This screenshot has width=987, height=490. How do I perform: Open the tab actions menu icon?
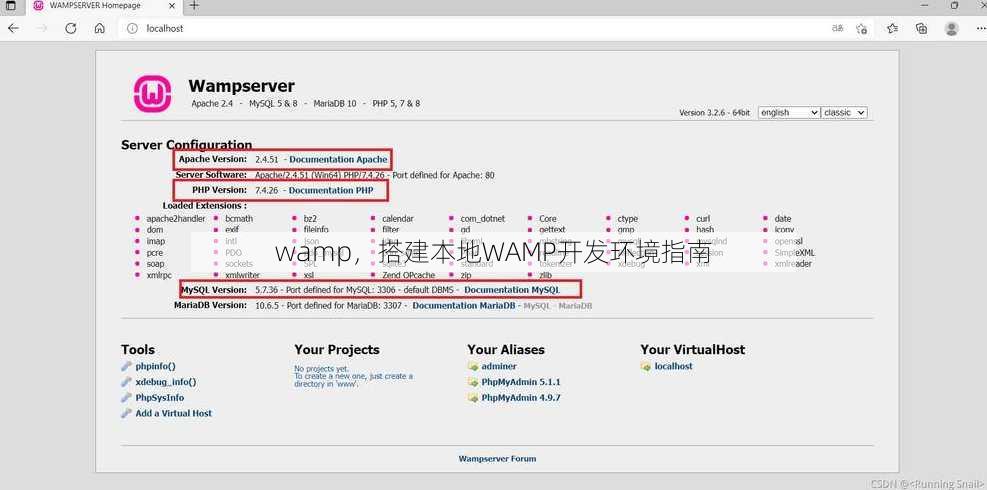click(x=11, y=6)
